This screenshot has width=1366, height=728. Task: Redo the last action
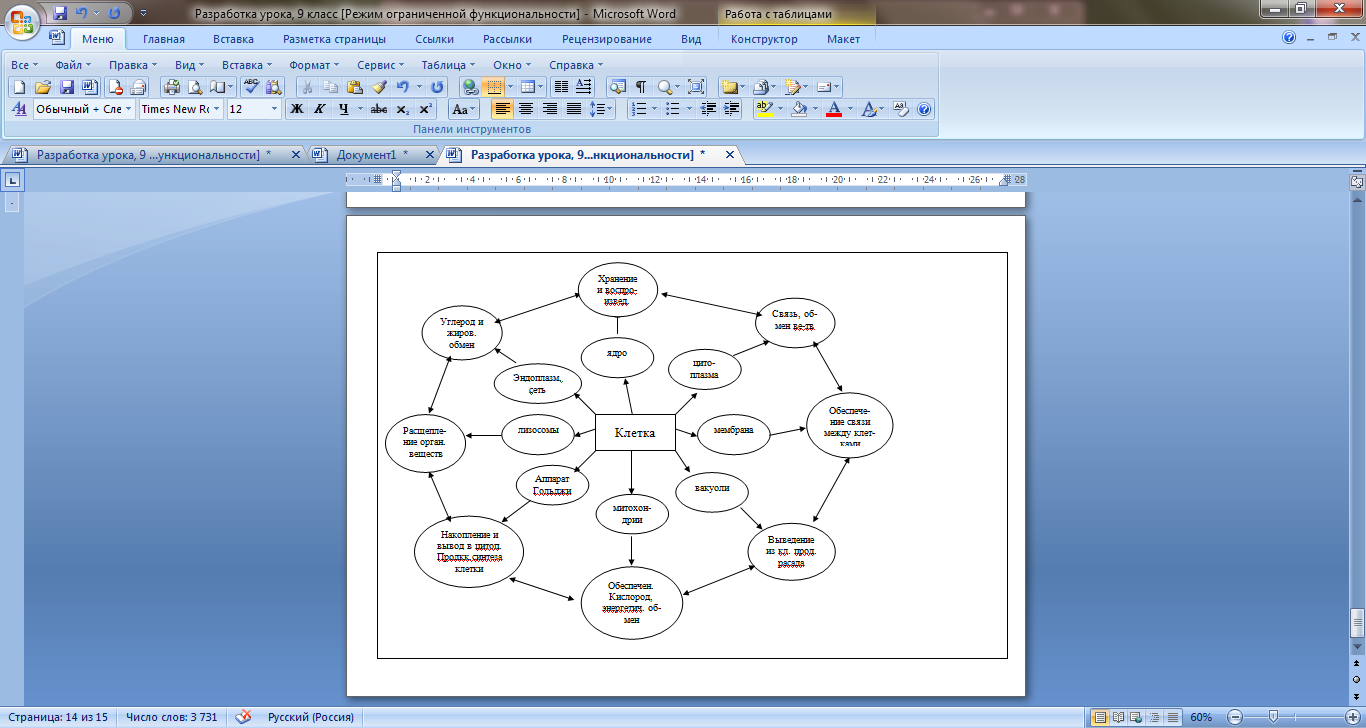point(437,87)
